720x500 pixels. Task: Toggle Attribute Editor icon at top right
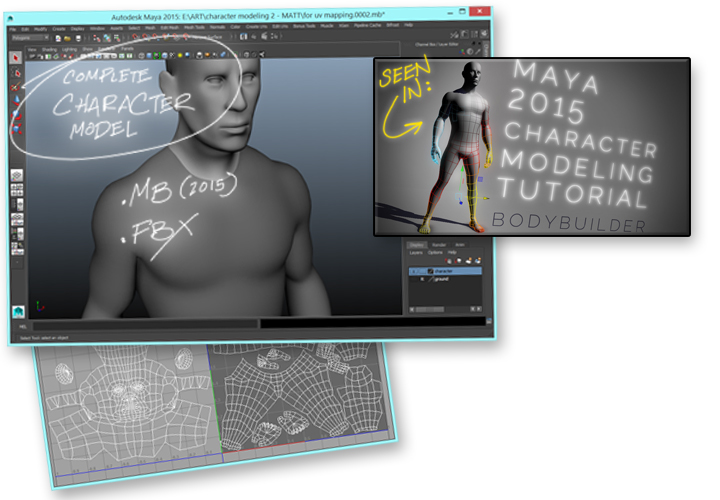[464, 34]
